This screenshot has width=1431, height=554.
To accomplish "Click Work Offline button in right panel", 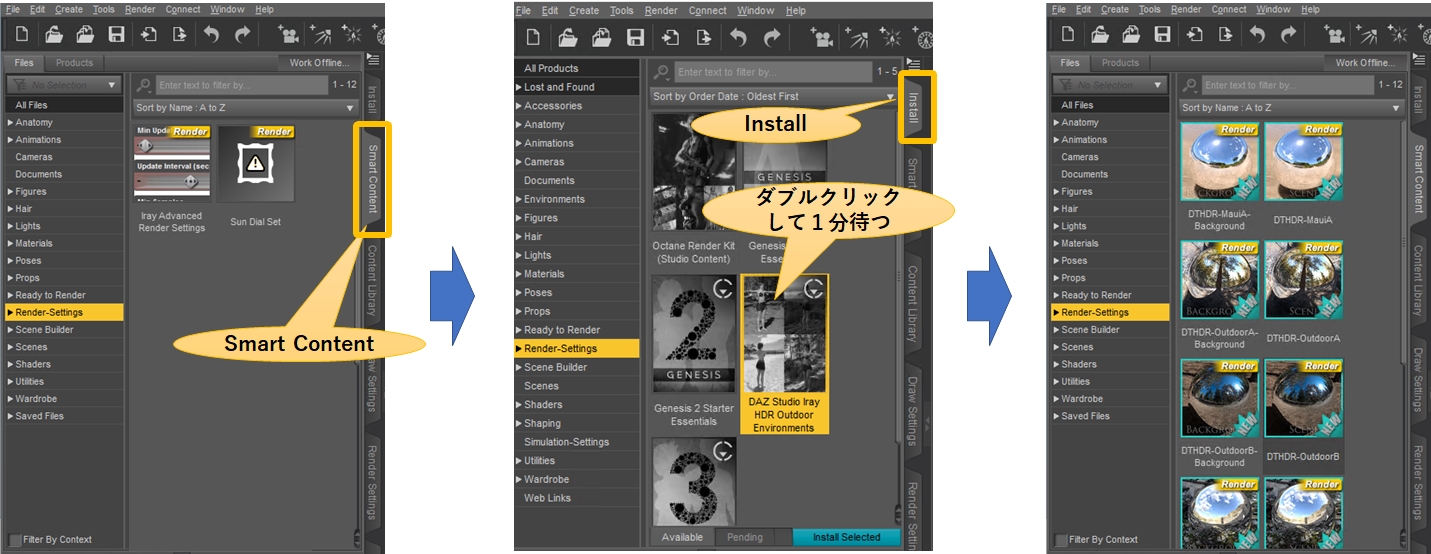I will click(x=1363, y=63).
